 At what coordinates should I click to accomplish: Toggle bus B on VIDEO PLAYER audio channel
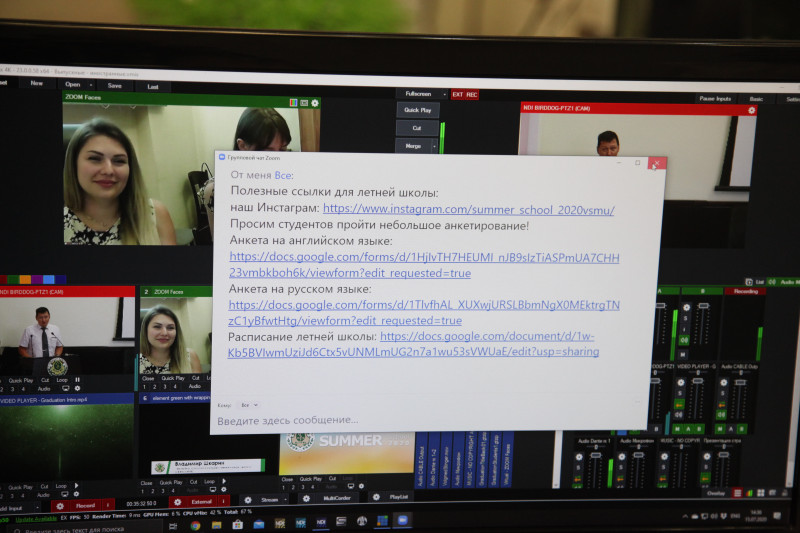tap(699, 429)
